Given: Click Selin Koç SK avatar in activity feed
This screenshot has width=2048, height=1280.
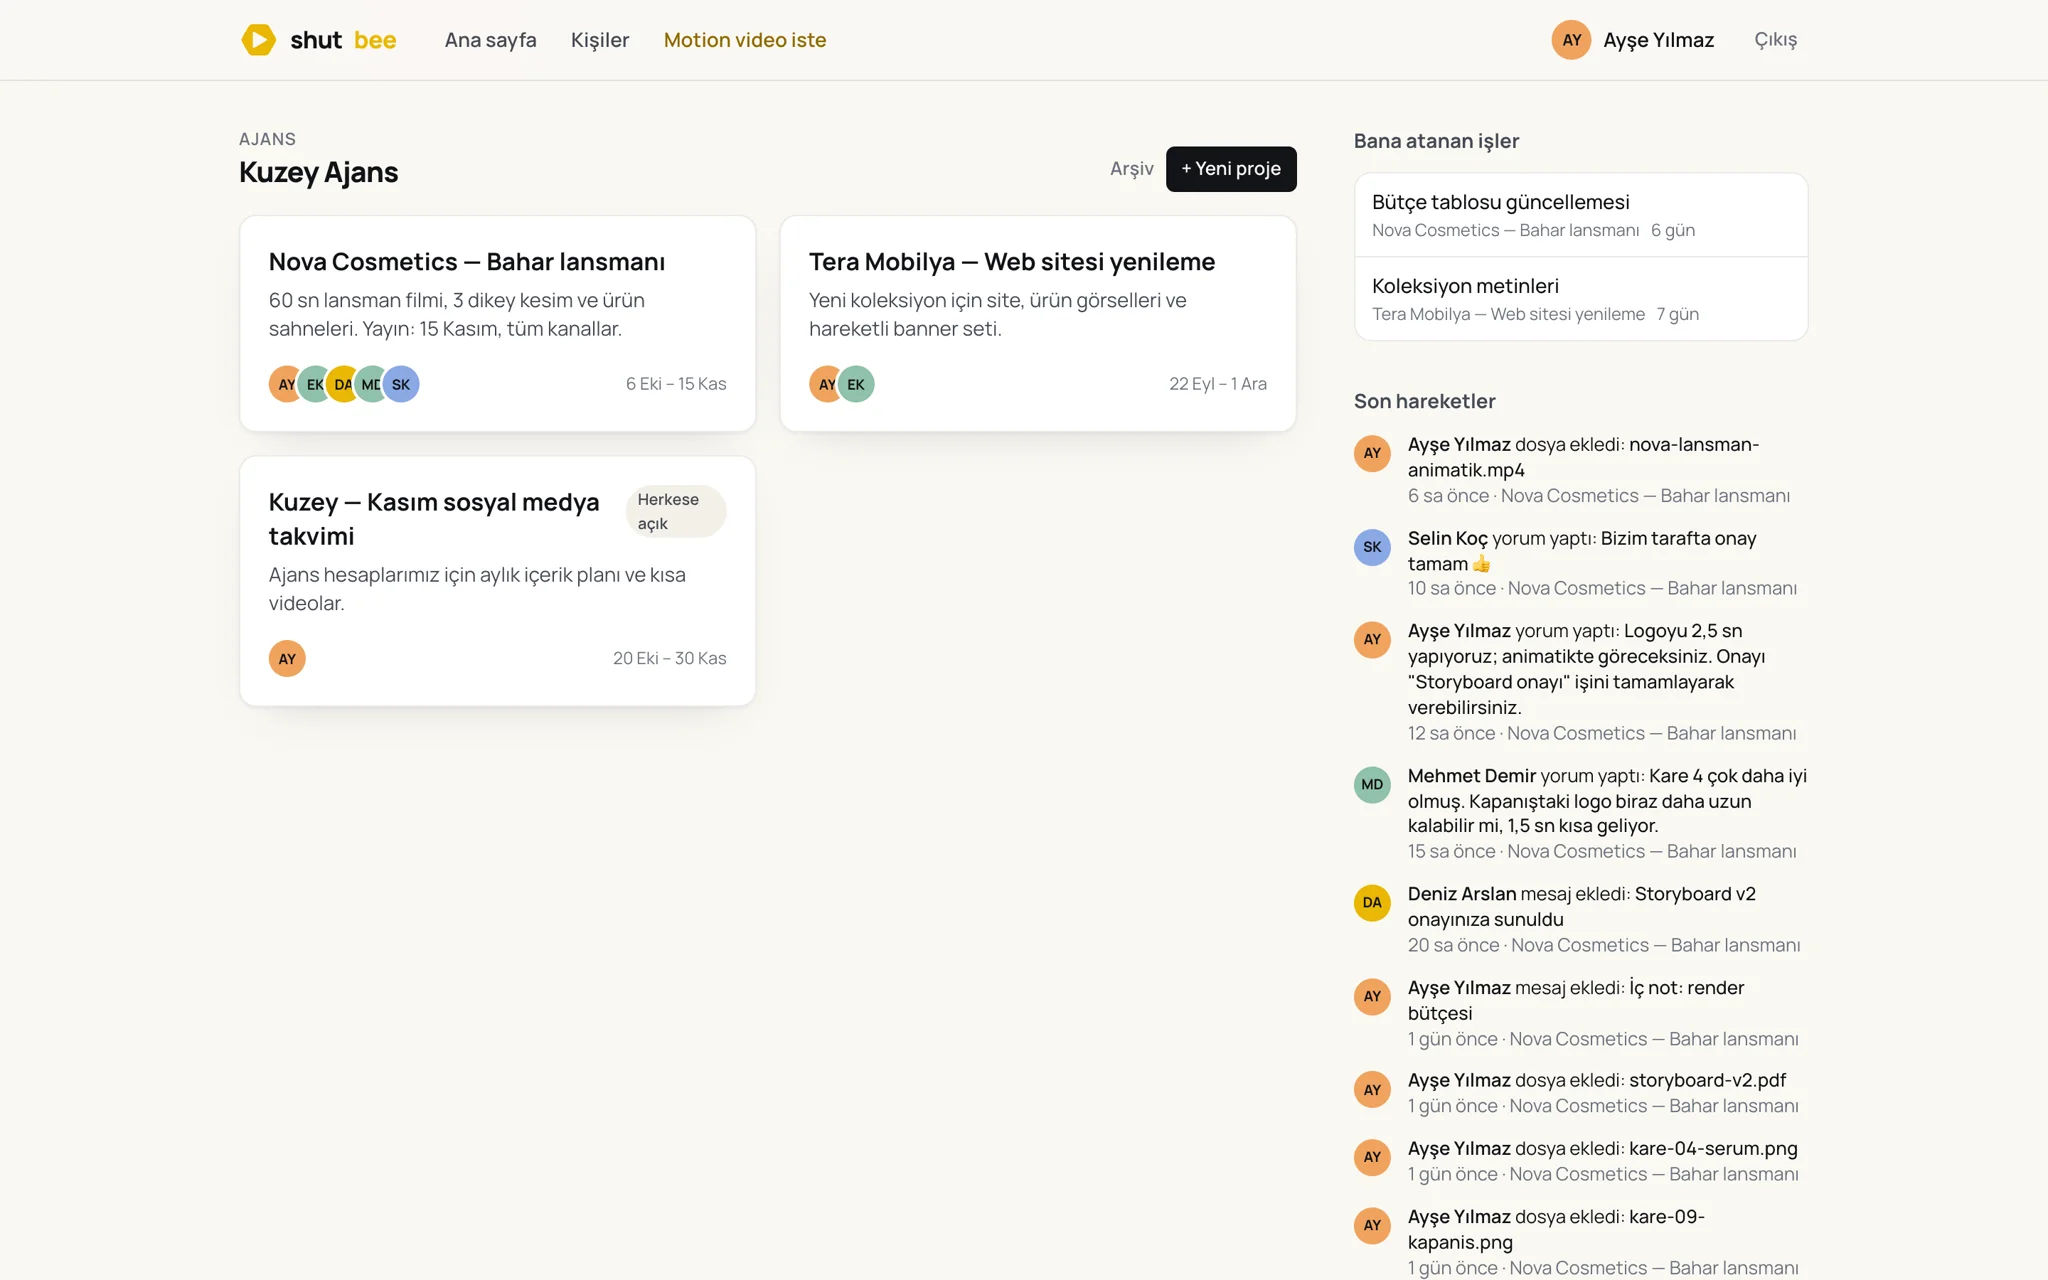Looking at the screenshot, I should click(1372, 547).
